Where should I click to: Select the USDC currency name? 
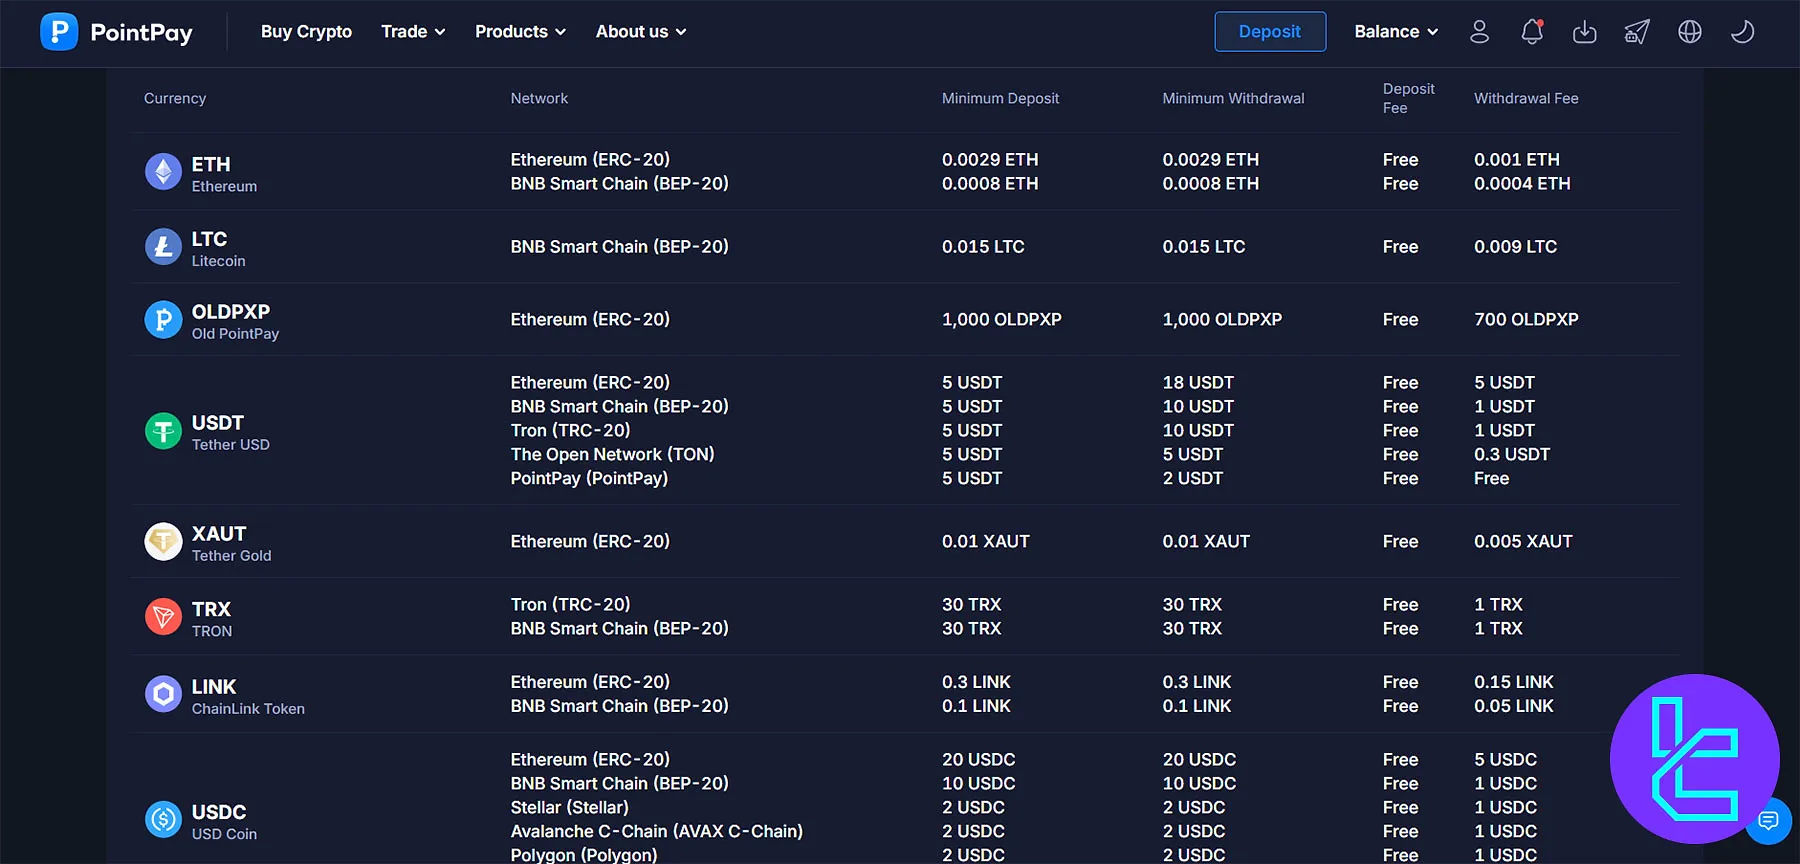point(219,812)
